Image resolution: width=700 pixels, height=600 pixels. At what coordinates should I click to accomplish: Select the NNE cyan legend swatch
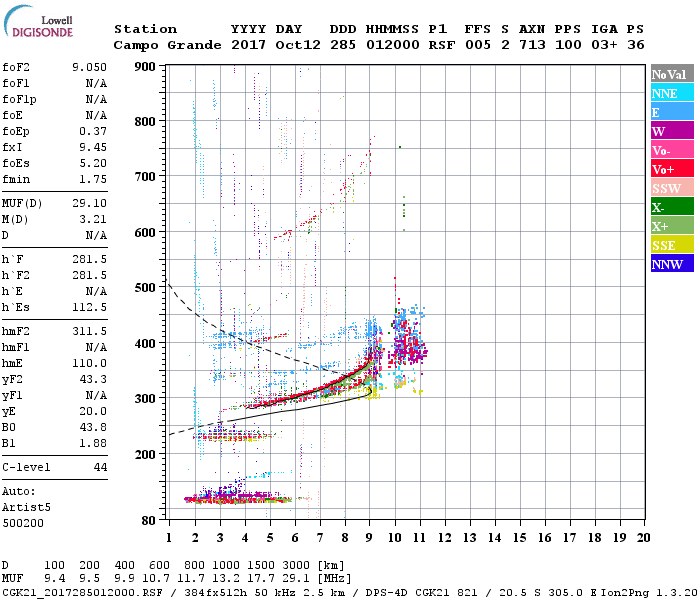pos(672,93)
